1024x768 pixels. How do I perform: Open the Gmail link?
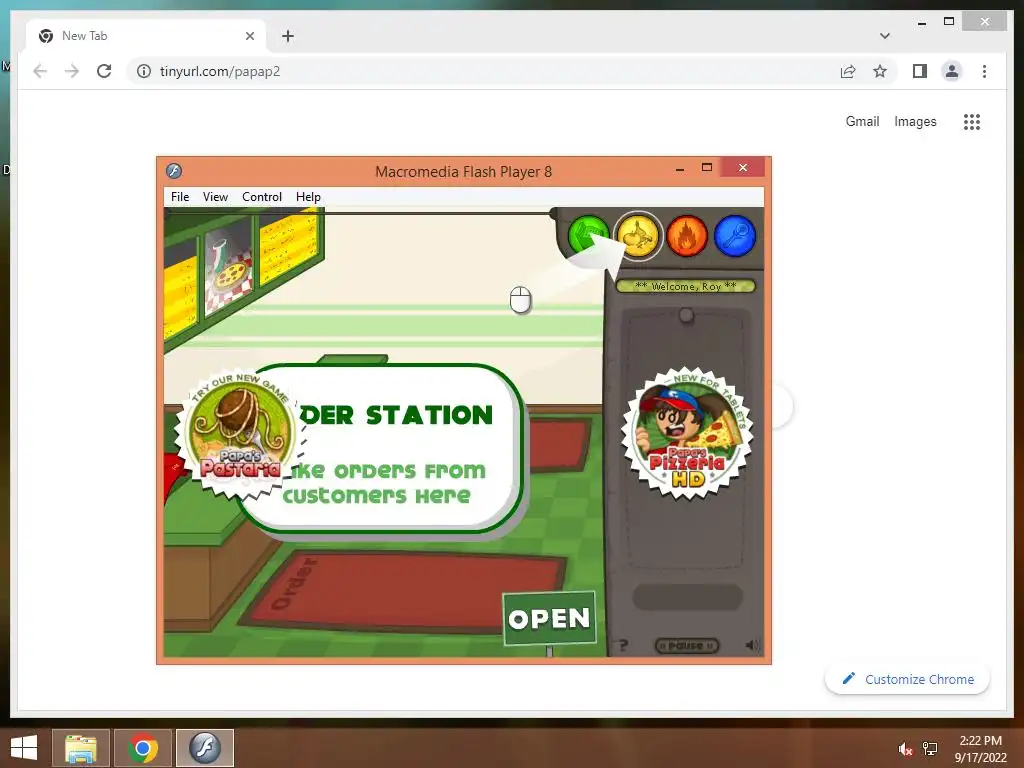point(862,121)
